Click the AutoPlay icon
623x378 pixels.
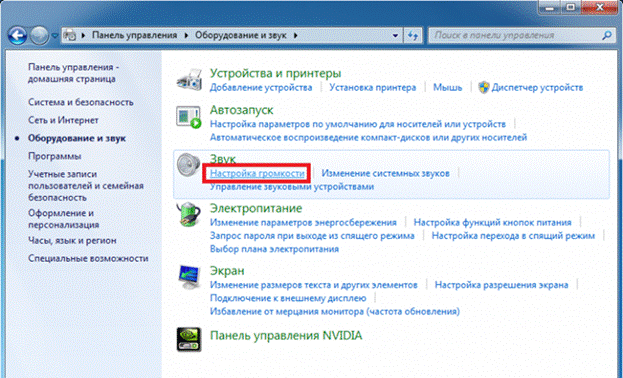[189, 117]
